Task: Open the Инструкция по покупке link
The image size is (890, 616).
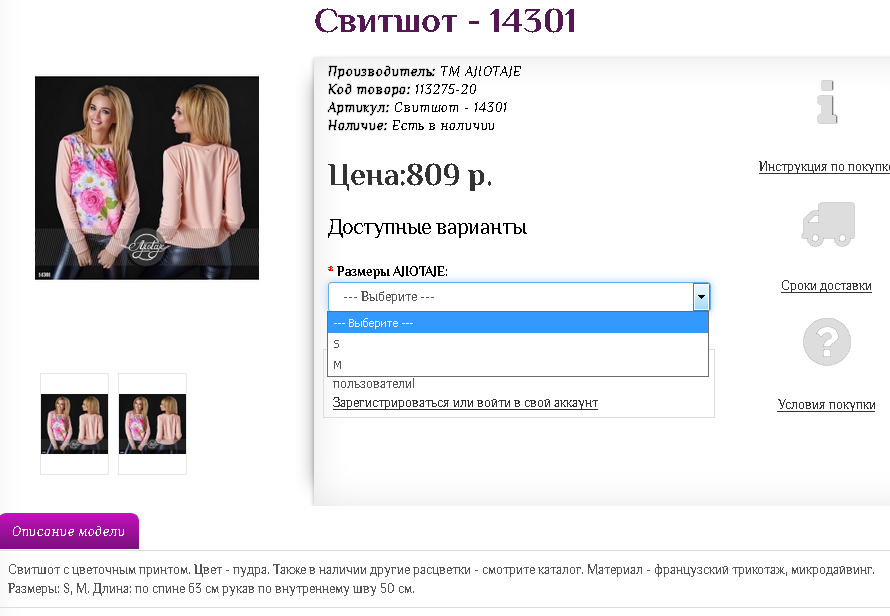Action: 824,167
